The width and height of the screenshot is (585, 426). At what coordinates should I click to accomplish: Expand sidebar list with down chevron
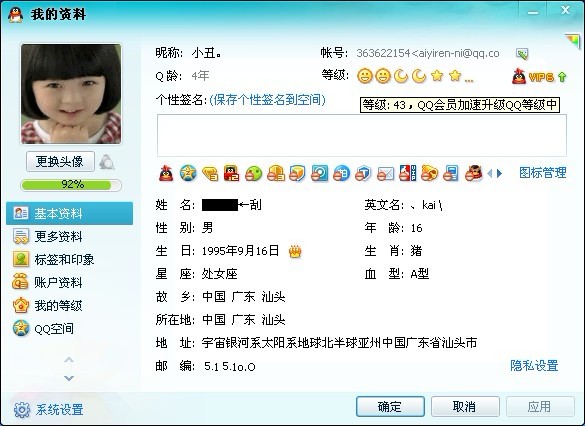[x=69, y=378]
